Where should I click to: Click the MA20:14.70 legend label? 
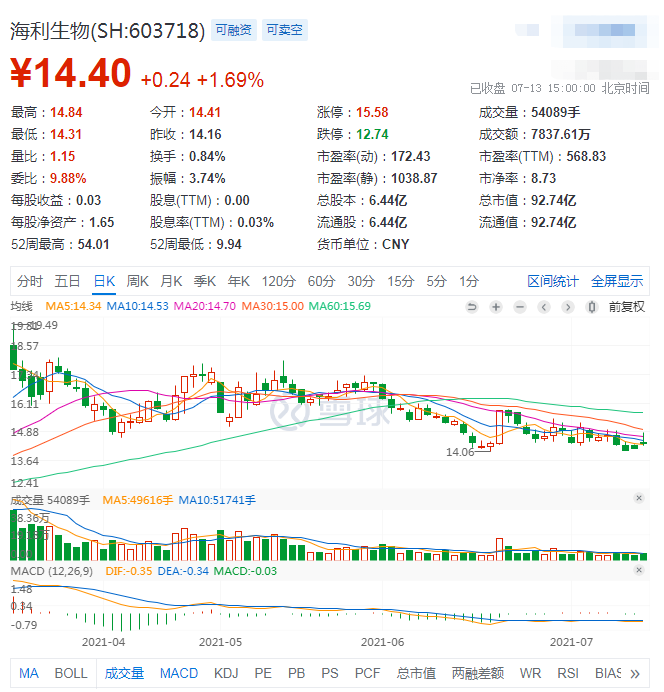(205, 306)
